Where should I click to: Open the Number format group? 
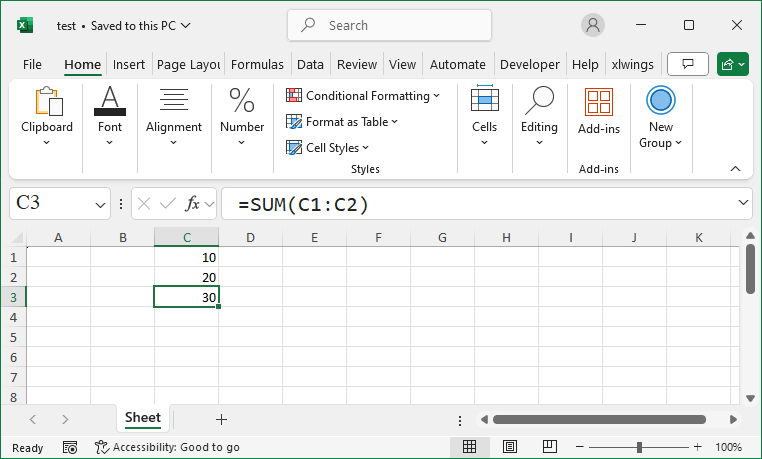coord(242,117)
